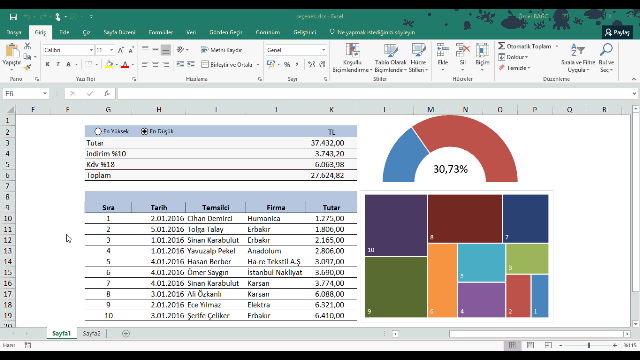Open Hücre Stilleri cell styles
Screen dimensions: 640x360
point(418,58)
